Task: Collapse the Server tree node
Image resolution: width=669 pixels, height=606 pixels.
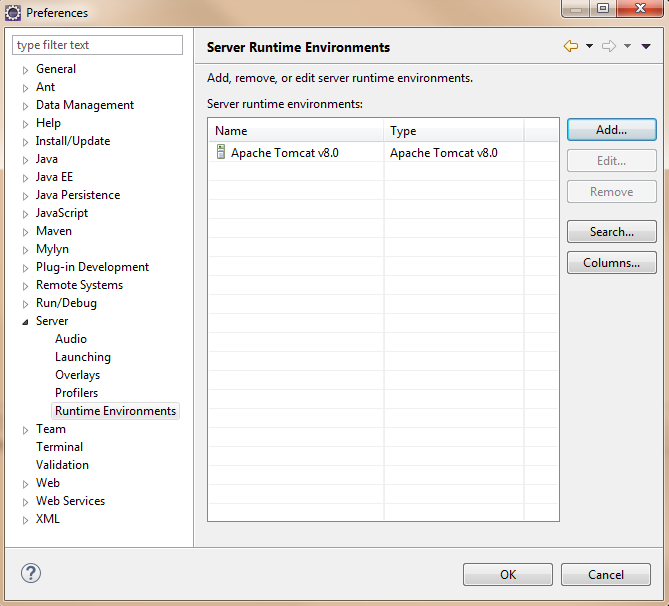Action: [x=25, y=322]
